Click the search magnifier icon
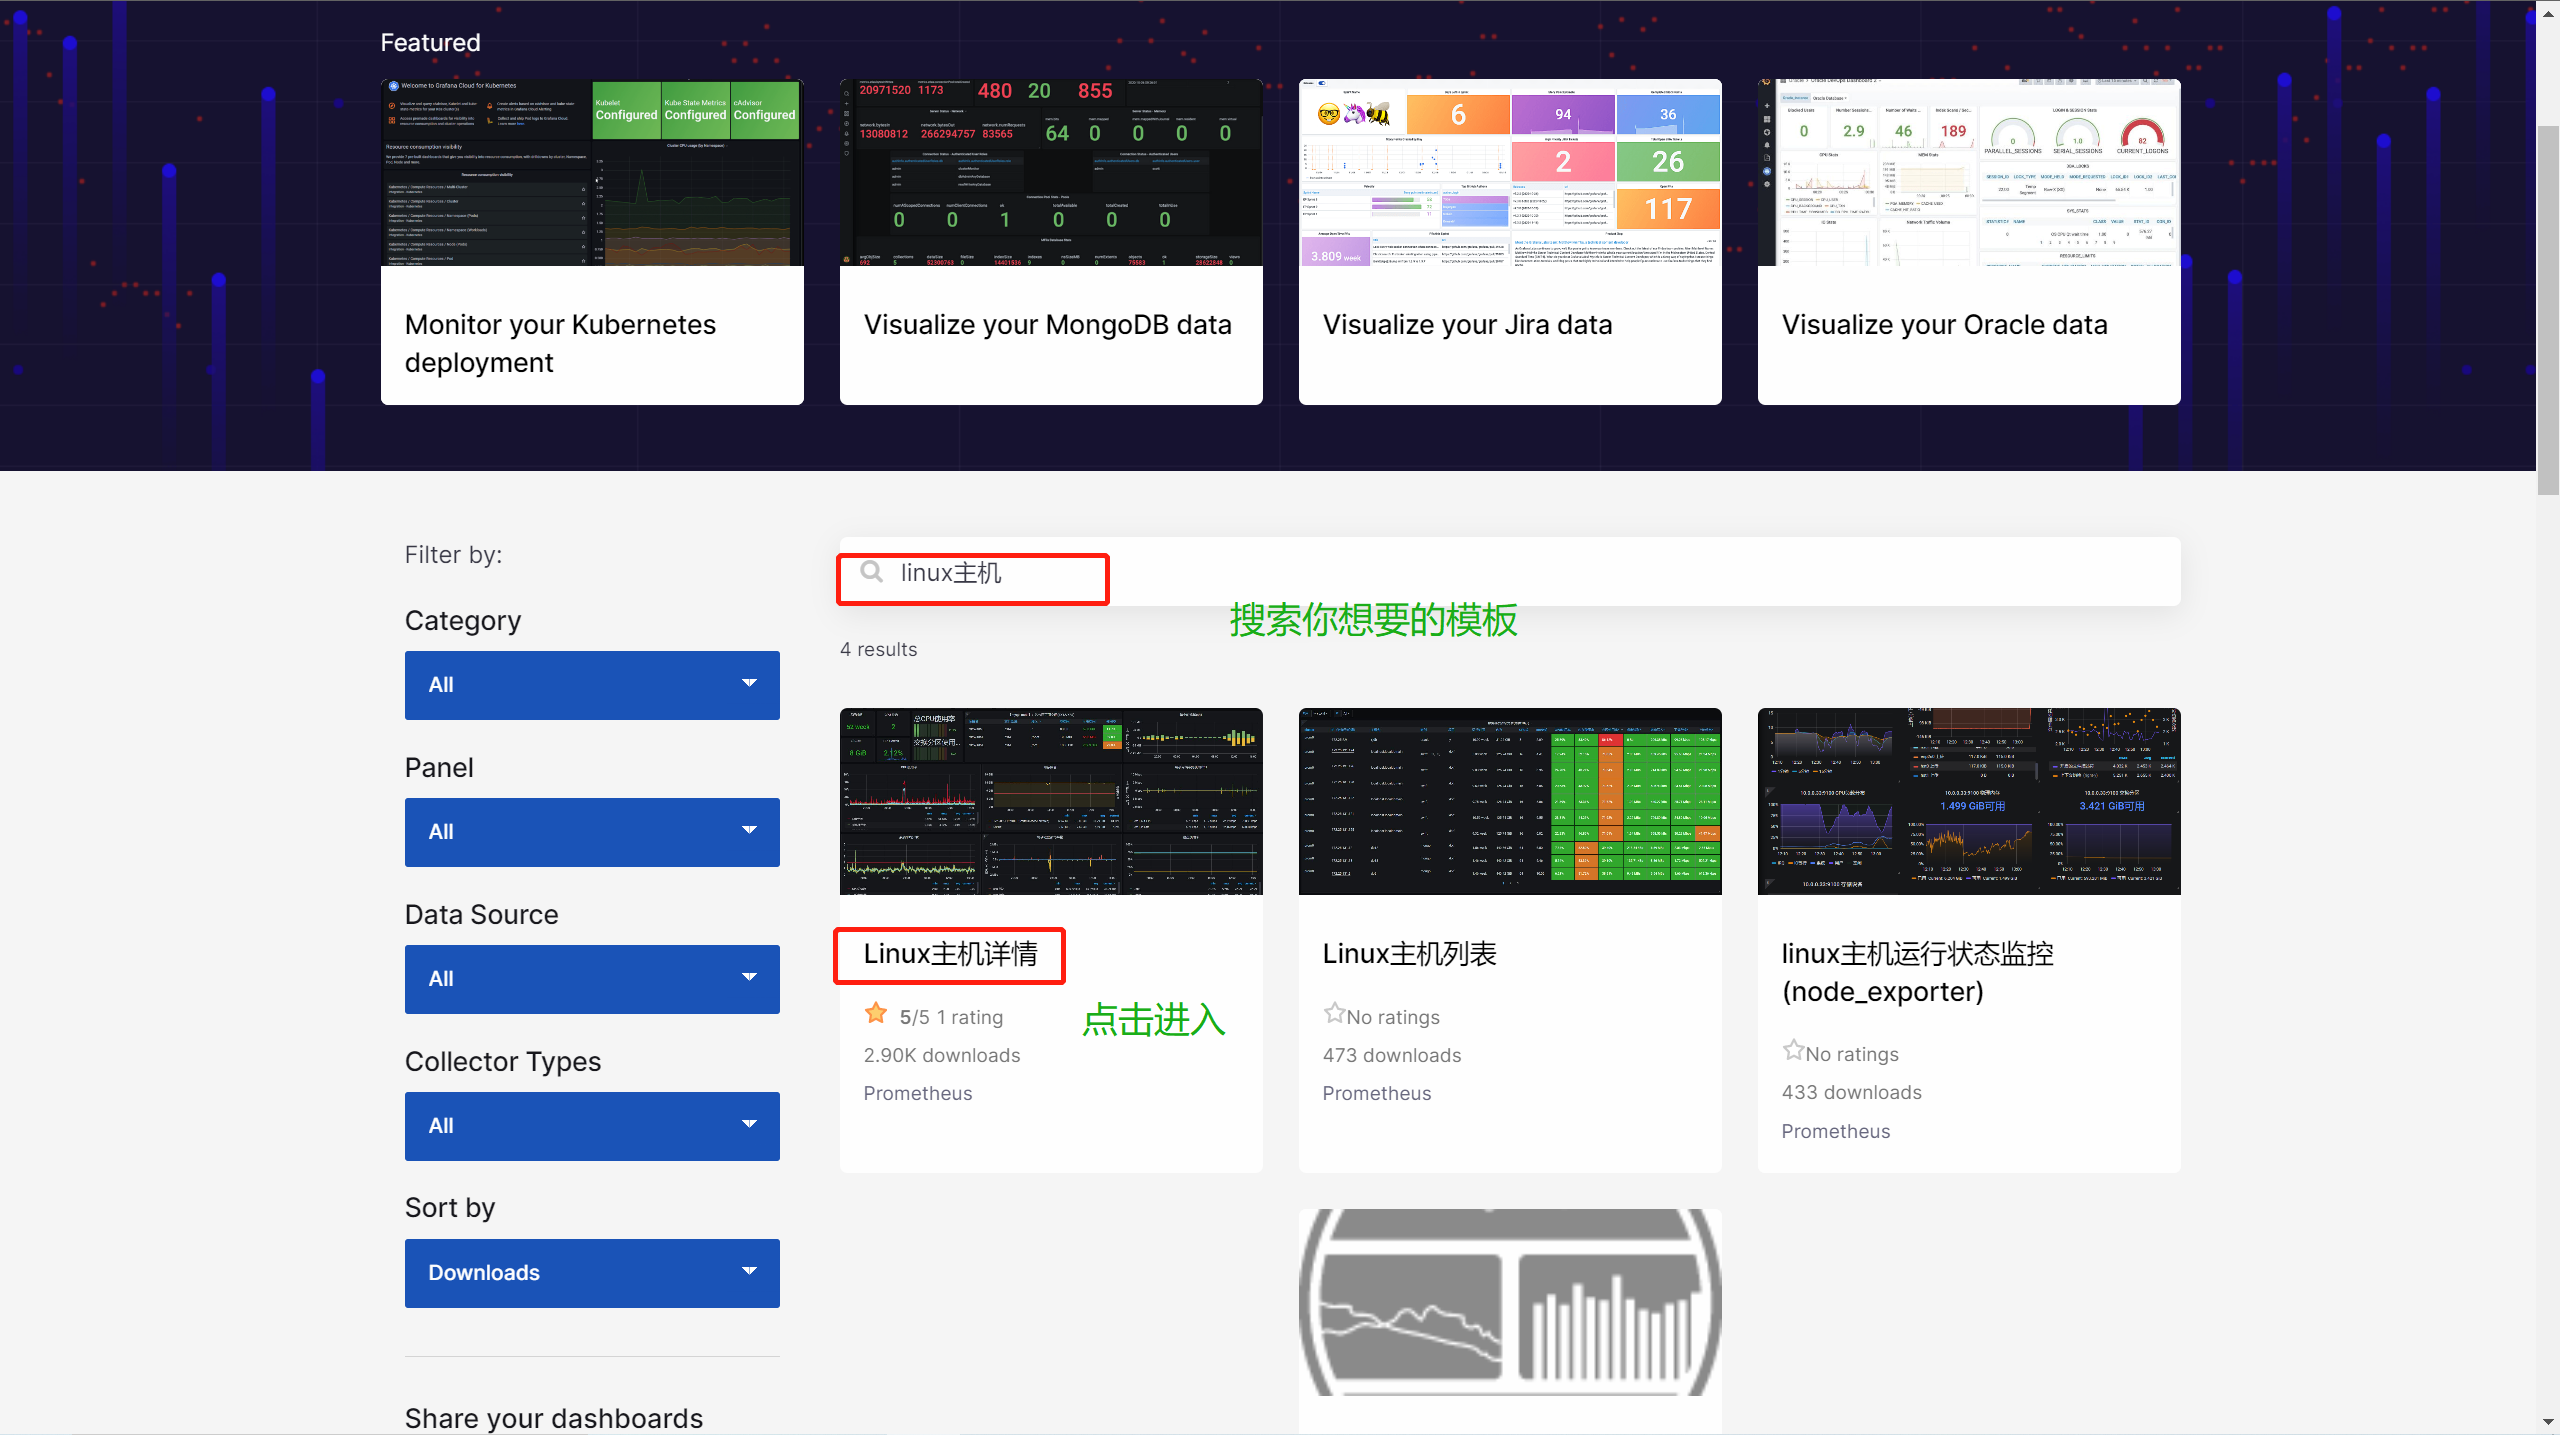This screenshot has height=1435, width=2560. [x=871, y=572]
